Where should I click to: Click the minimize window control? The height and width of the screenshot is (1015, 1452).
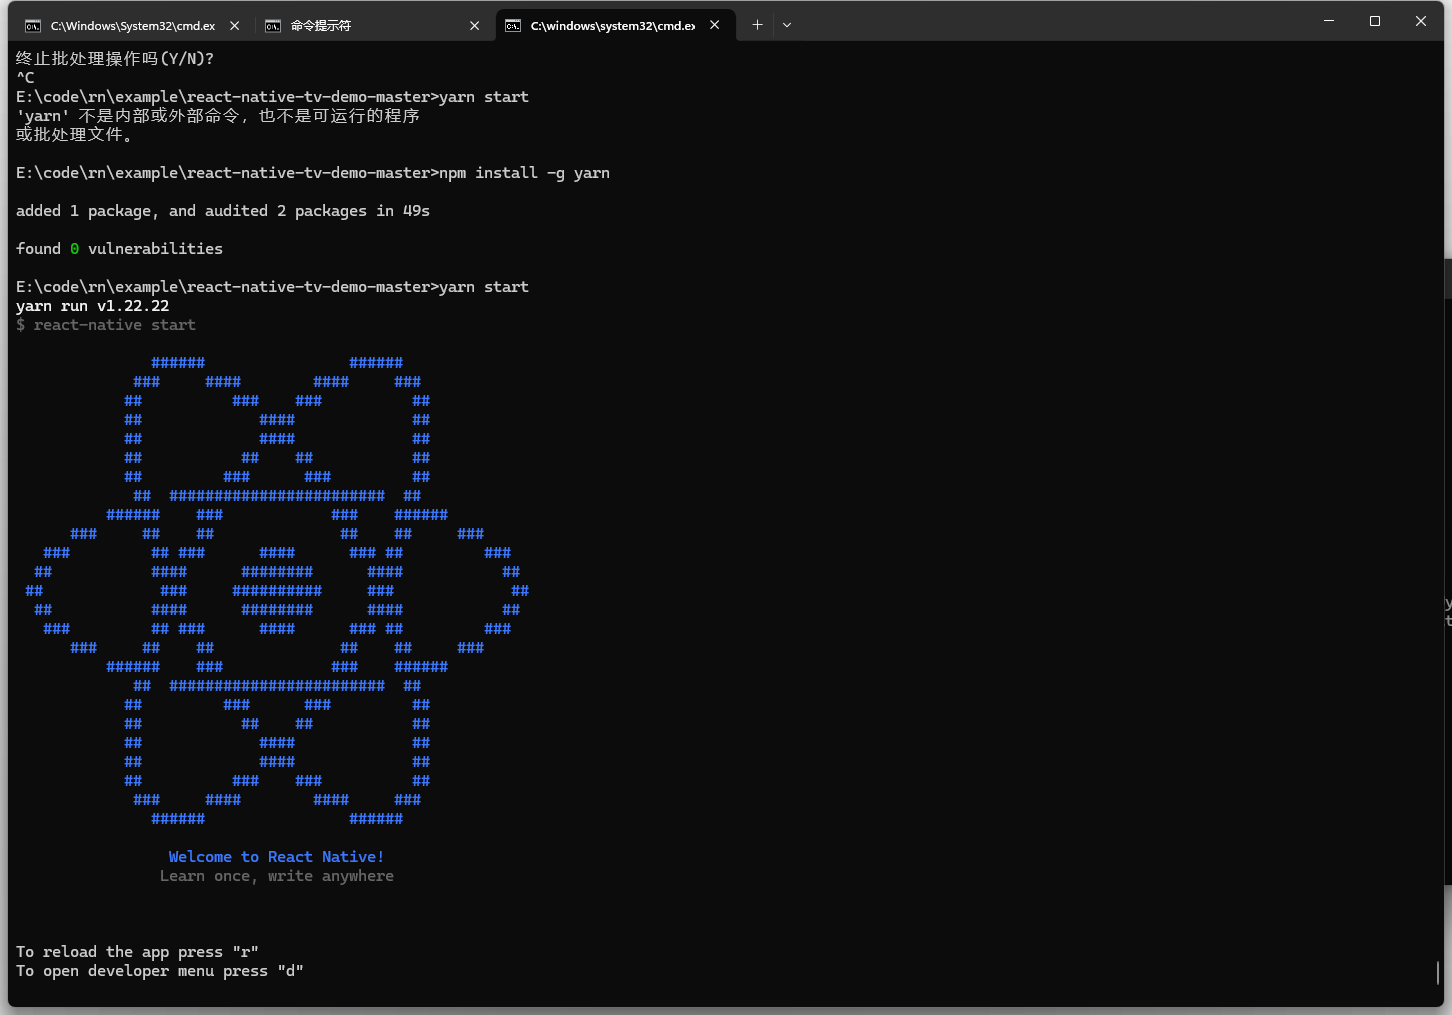[1328, 20]
